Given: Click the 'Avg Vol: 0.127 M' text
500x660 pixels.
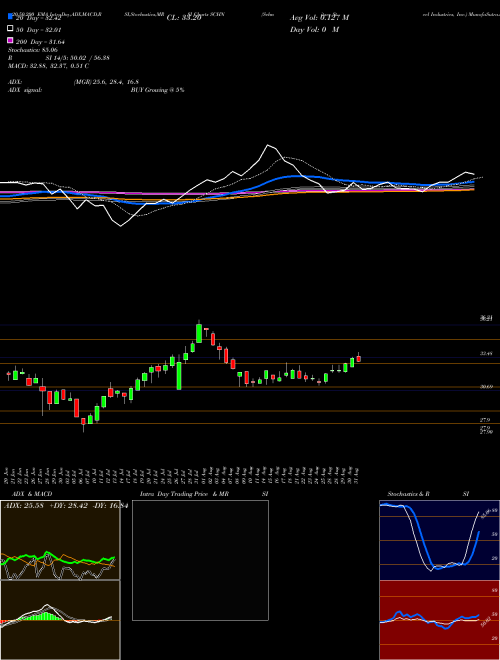Looking at the screenshot, I should point(319,18).
